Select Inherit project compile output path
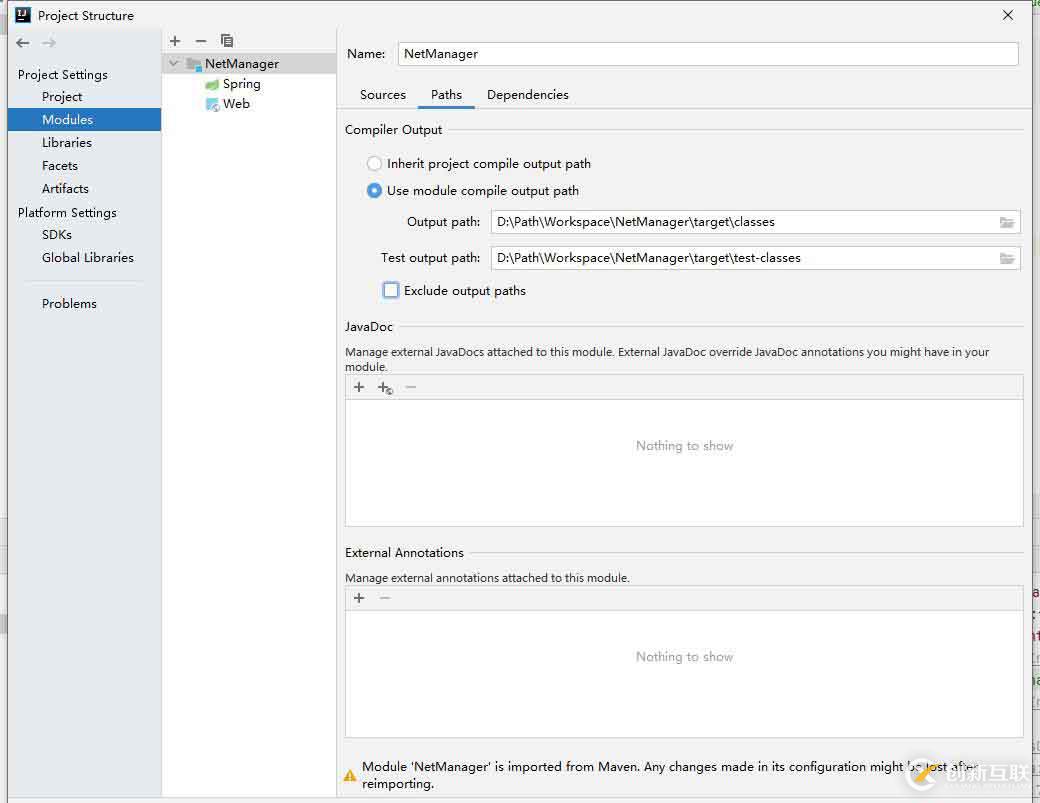 pos(374,163)
